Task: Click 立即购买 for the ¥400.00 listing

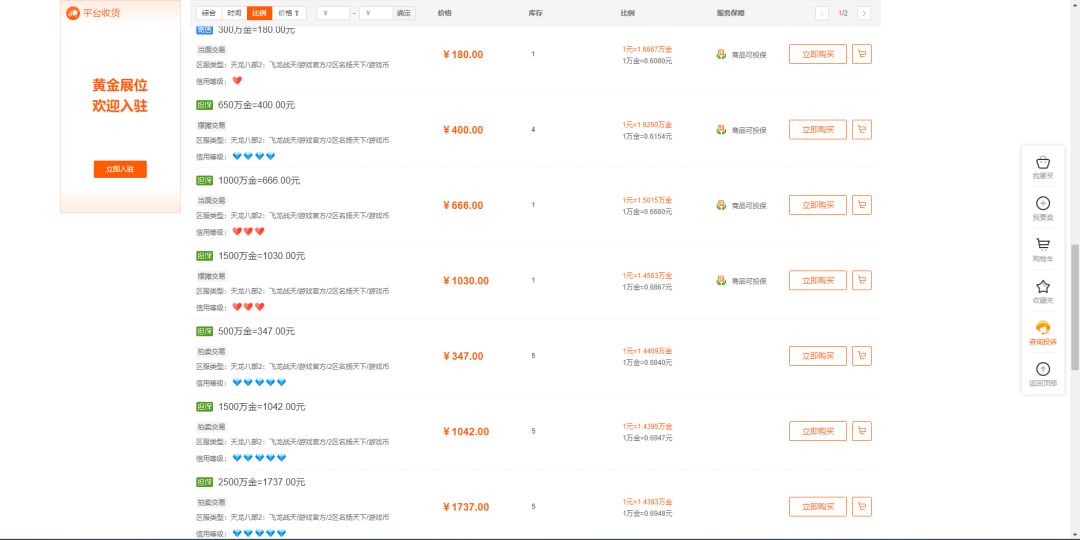Action: 818,129
